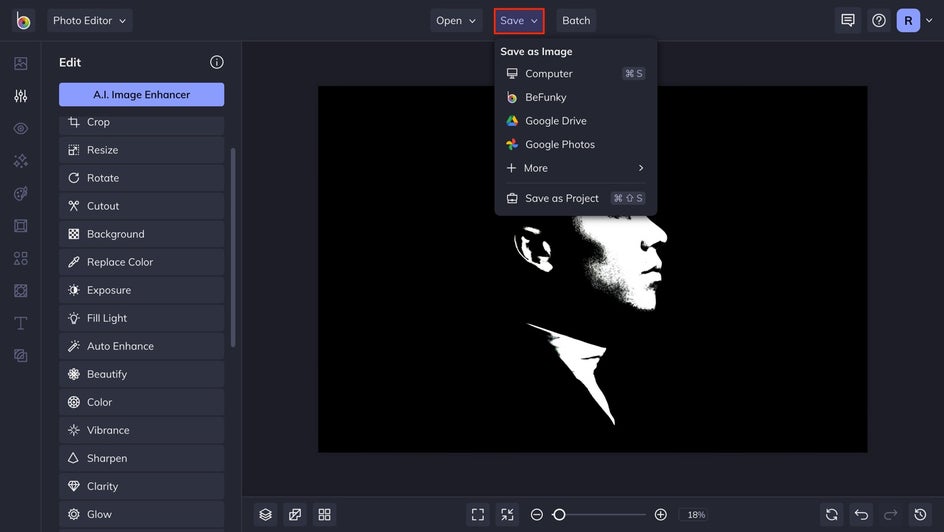Save image to BeFunky
944x532 pixels.
click(x=576, y=97)
